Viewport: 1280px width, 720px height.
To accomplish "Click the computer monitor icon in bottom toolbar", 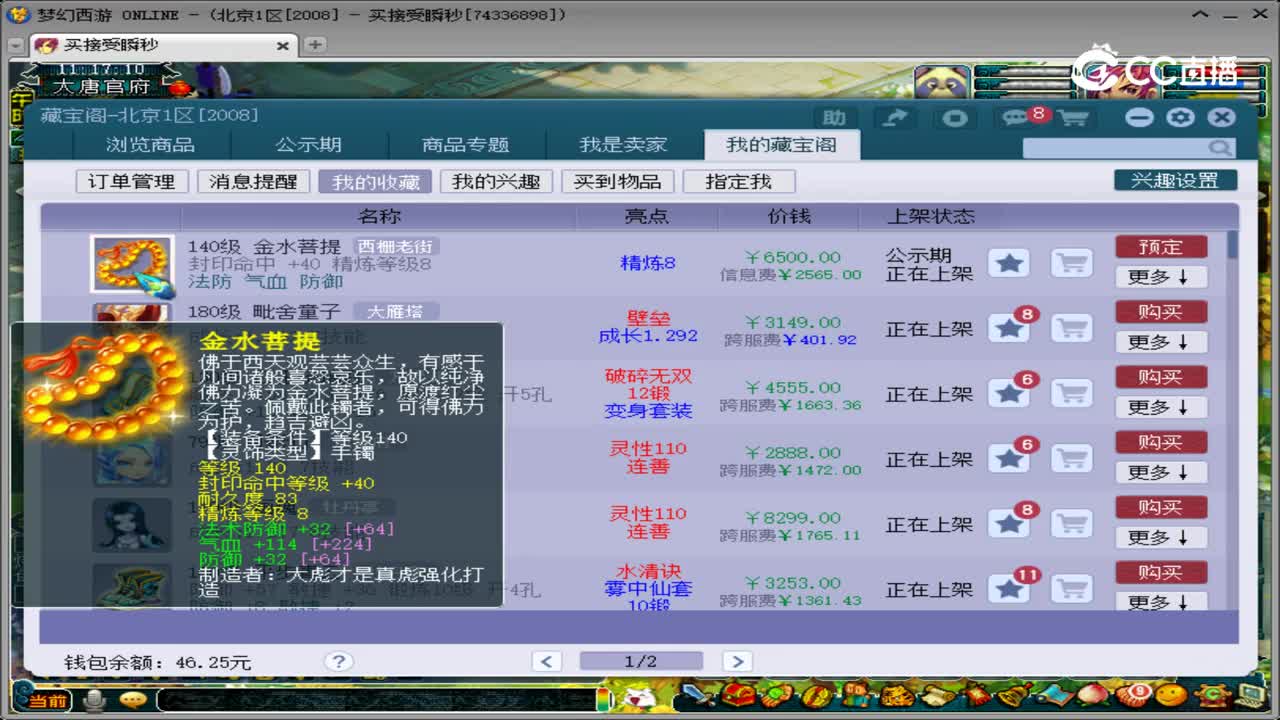I will click(1251, 695).
